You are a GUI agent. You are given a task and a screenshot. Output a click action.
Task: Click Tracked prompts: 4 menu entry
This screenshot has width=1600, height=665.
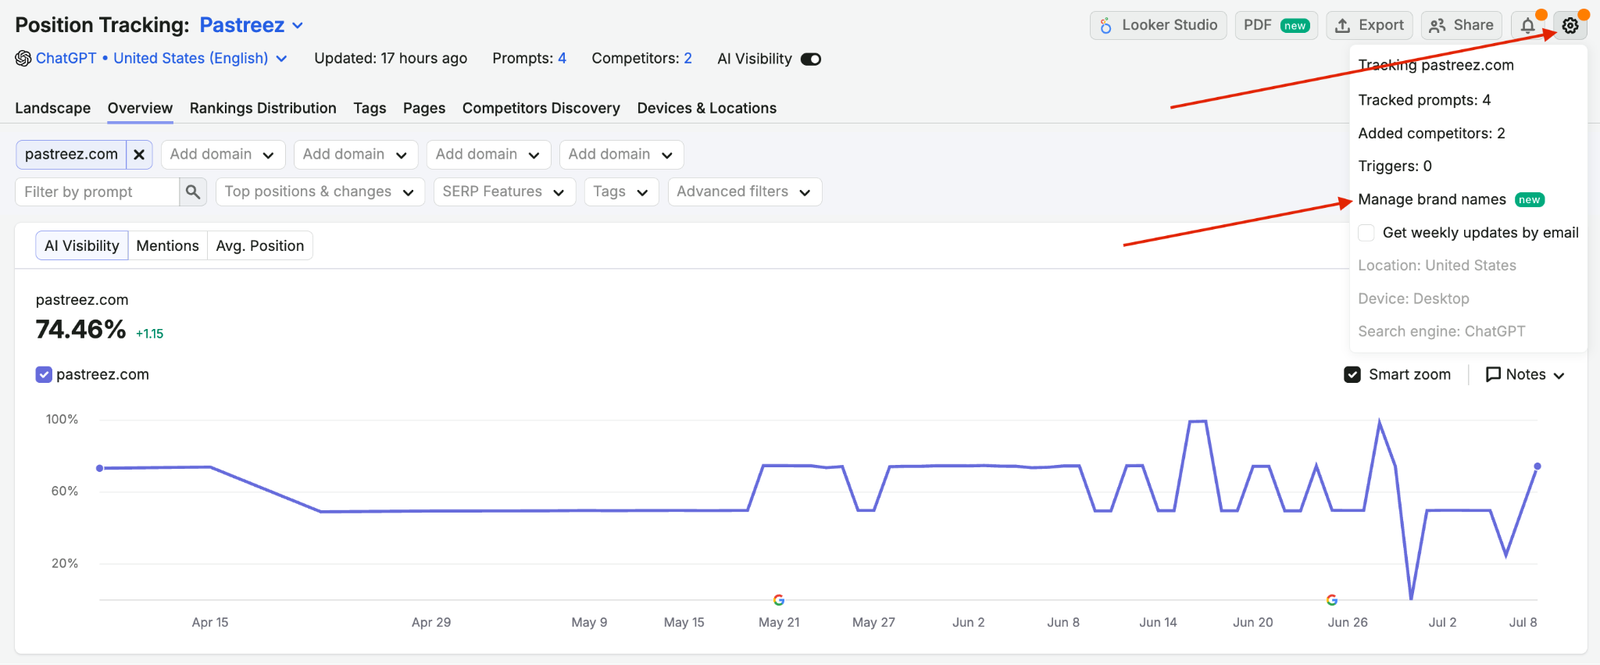click(x=1424, y=100)
